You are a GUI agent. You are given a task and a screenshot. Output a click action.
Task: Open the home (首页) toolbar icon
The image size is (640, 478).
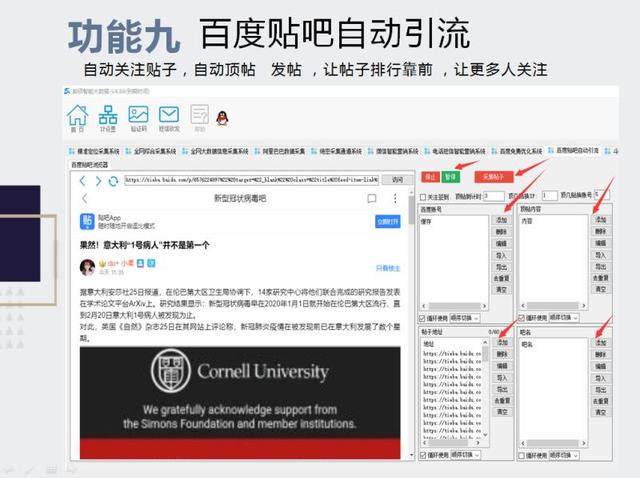[78, 118]
